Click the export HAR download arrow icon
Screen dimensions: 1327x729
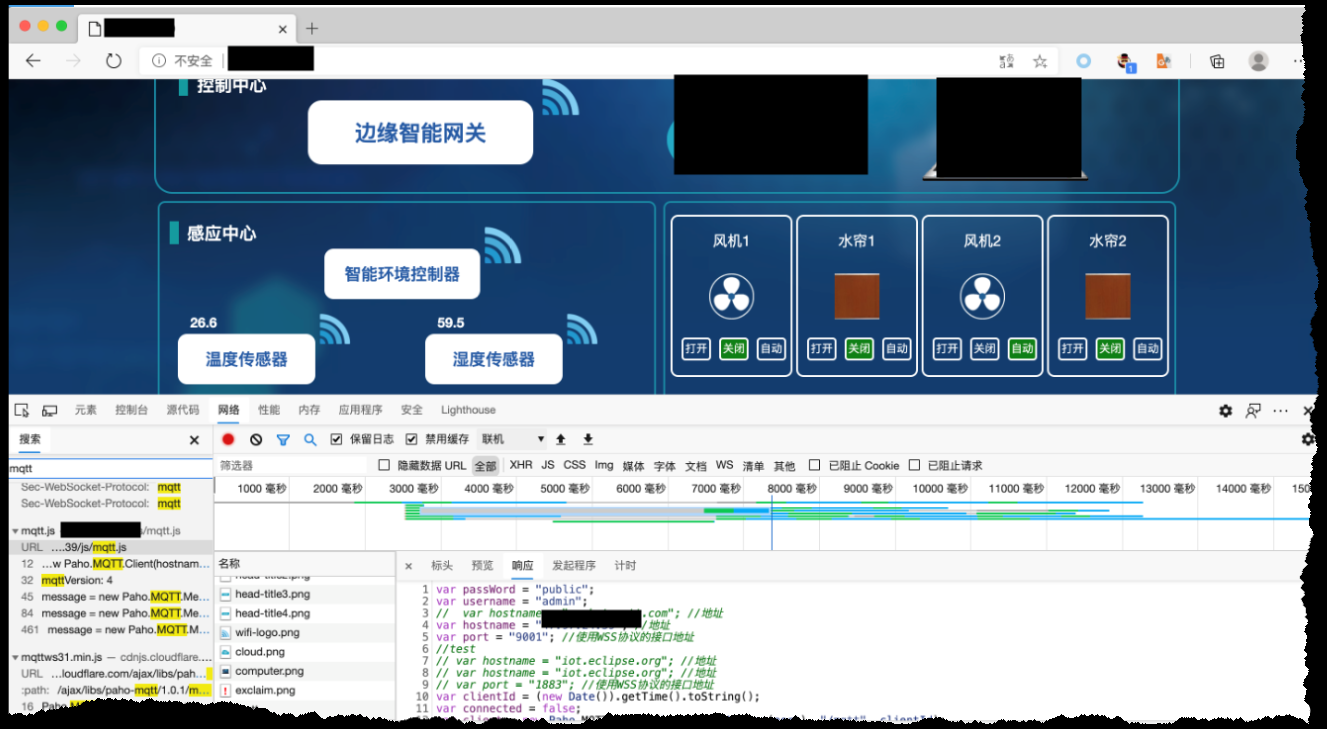(588, 439)
